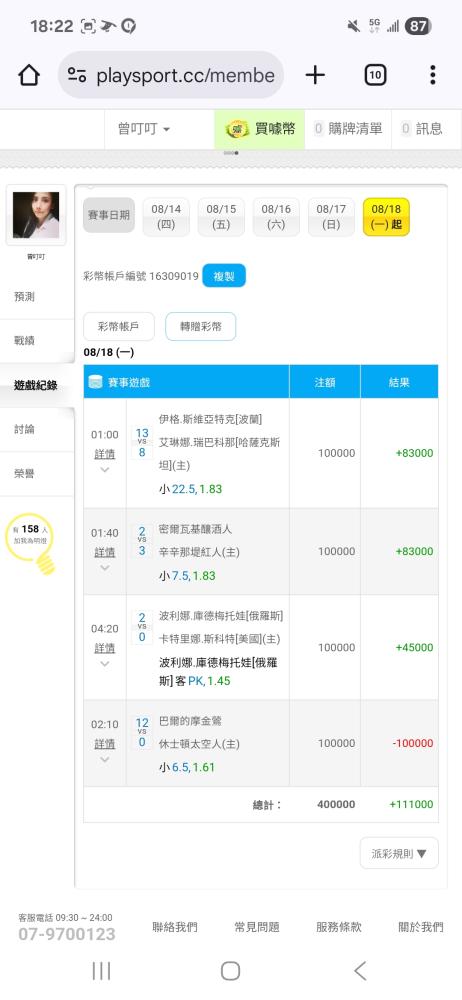Tap the profile photo thumbnail
The width and height of the screenshot is (462, 1000).
[36, 215]
